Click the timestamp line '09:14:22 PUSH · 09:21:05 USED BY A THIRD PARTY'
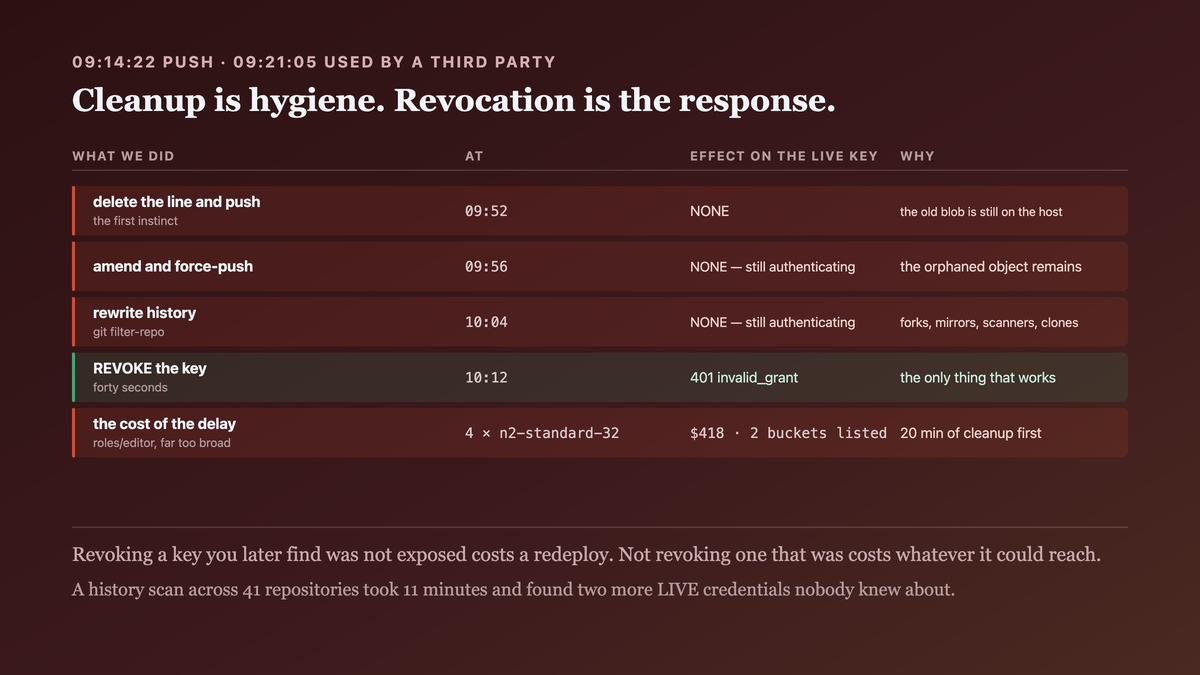The width and height of the screenshot is (1200, 675). (x=314, y=62)
